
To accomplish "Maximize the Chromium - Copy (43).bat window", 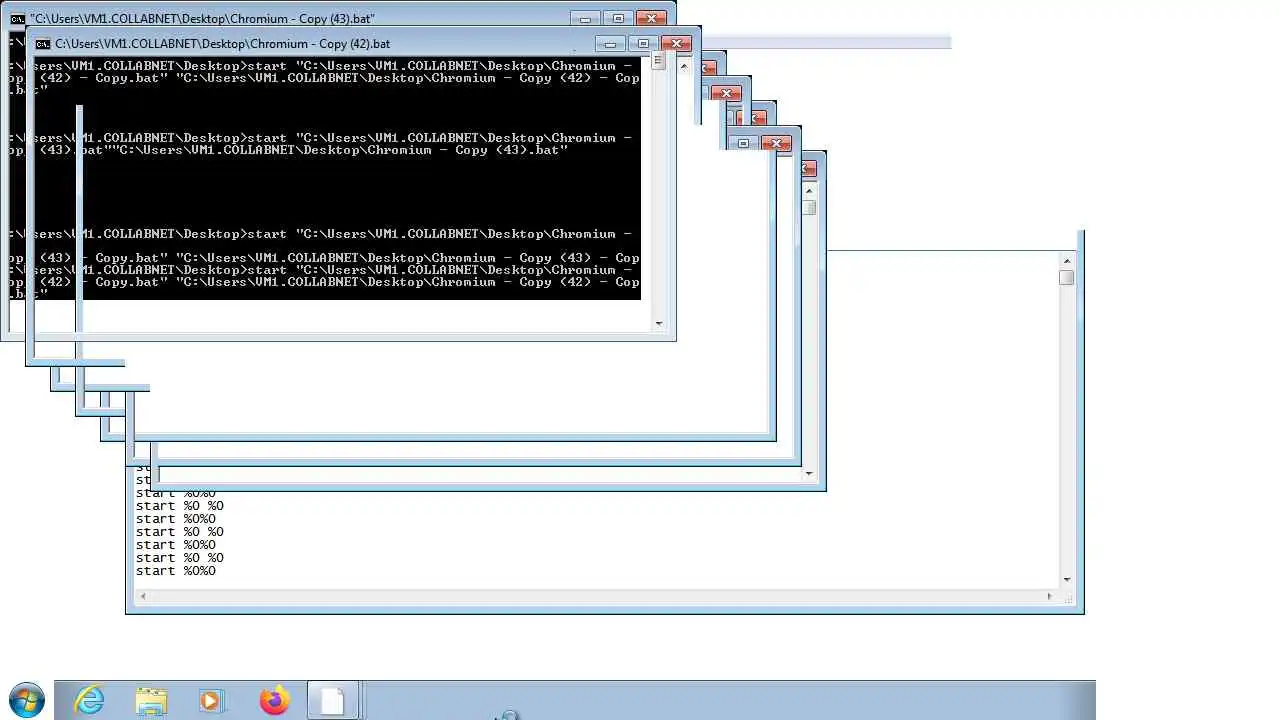I will pyautogui.click(x=618, y=18).
